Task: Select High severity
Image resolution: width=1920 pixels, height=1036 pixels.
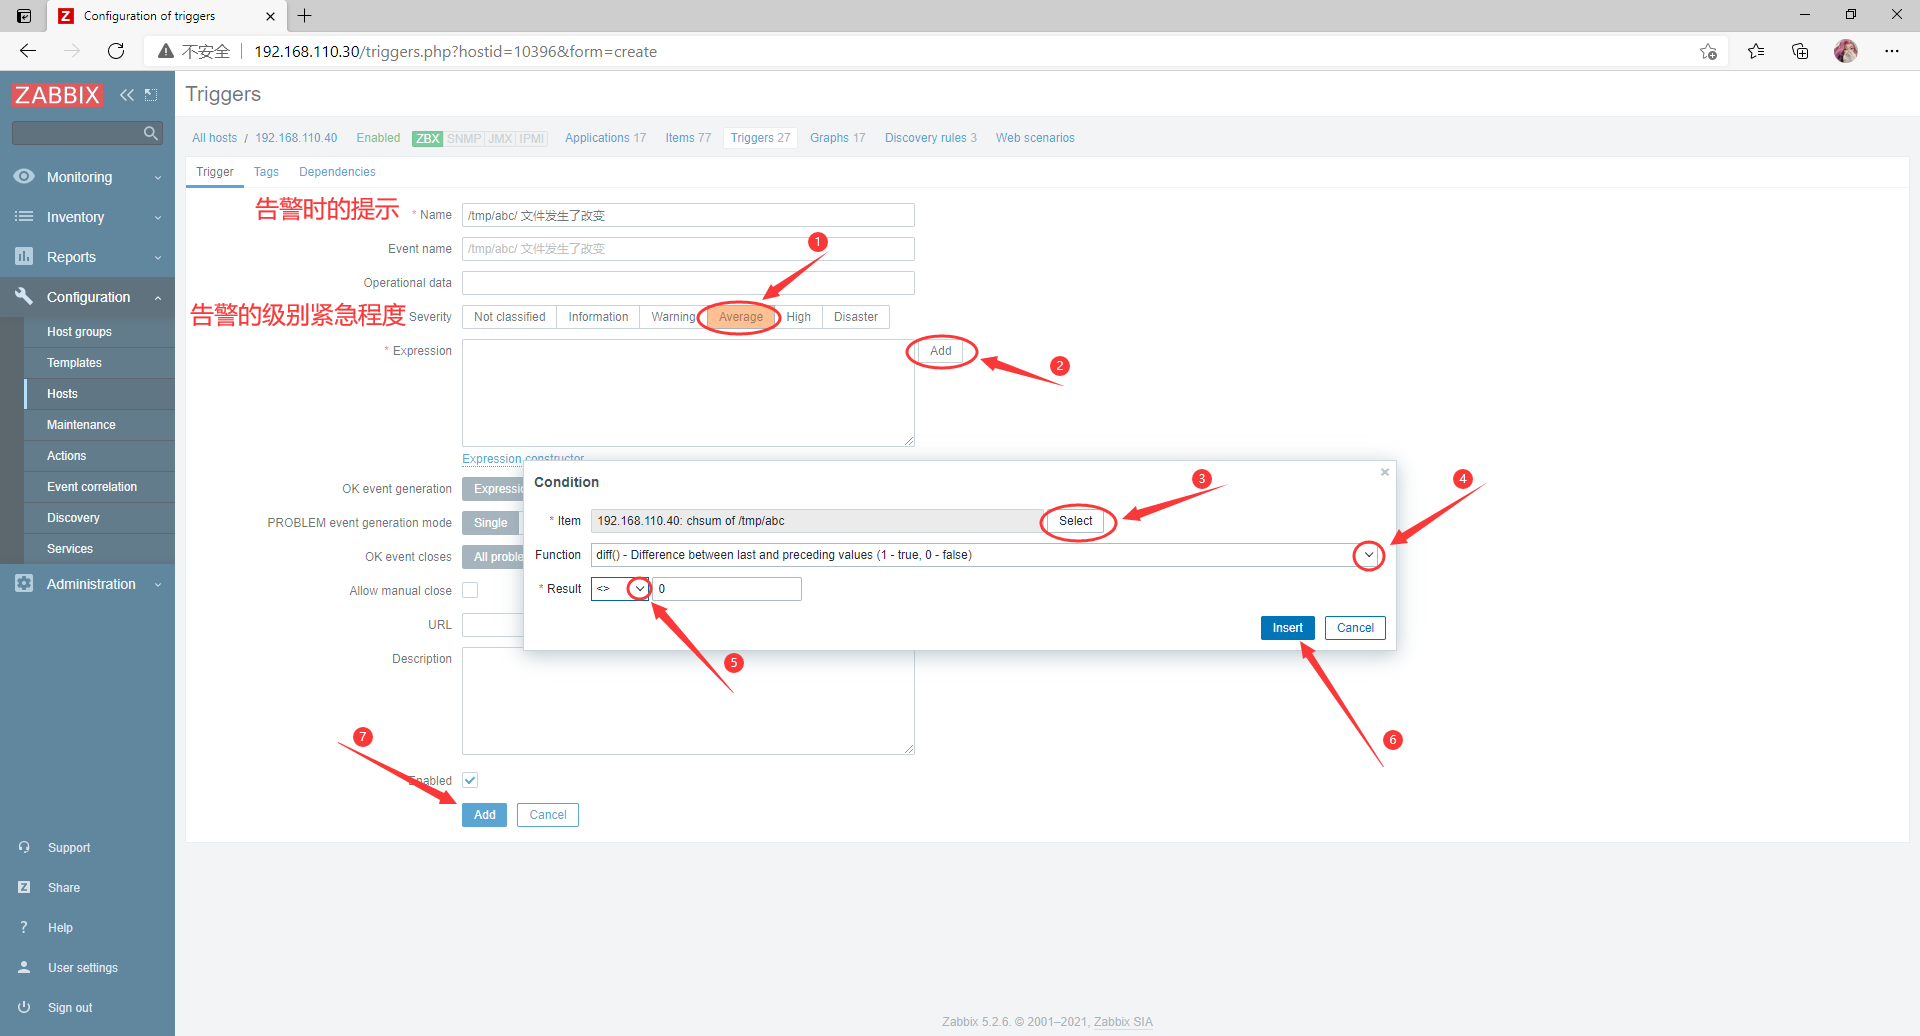Action: point(798,317)
